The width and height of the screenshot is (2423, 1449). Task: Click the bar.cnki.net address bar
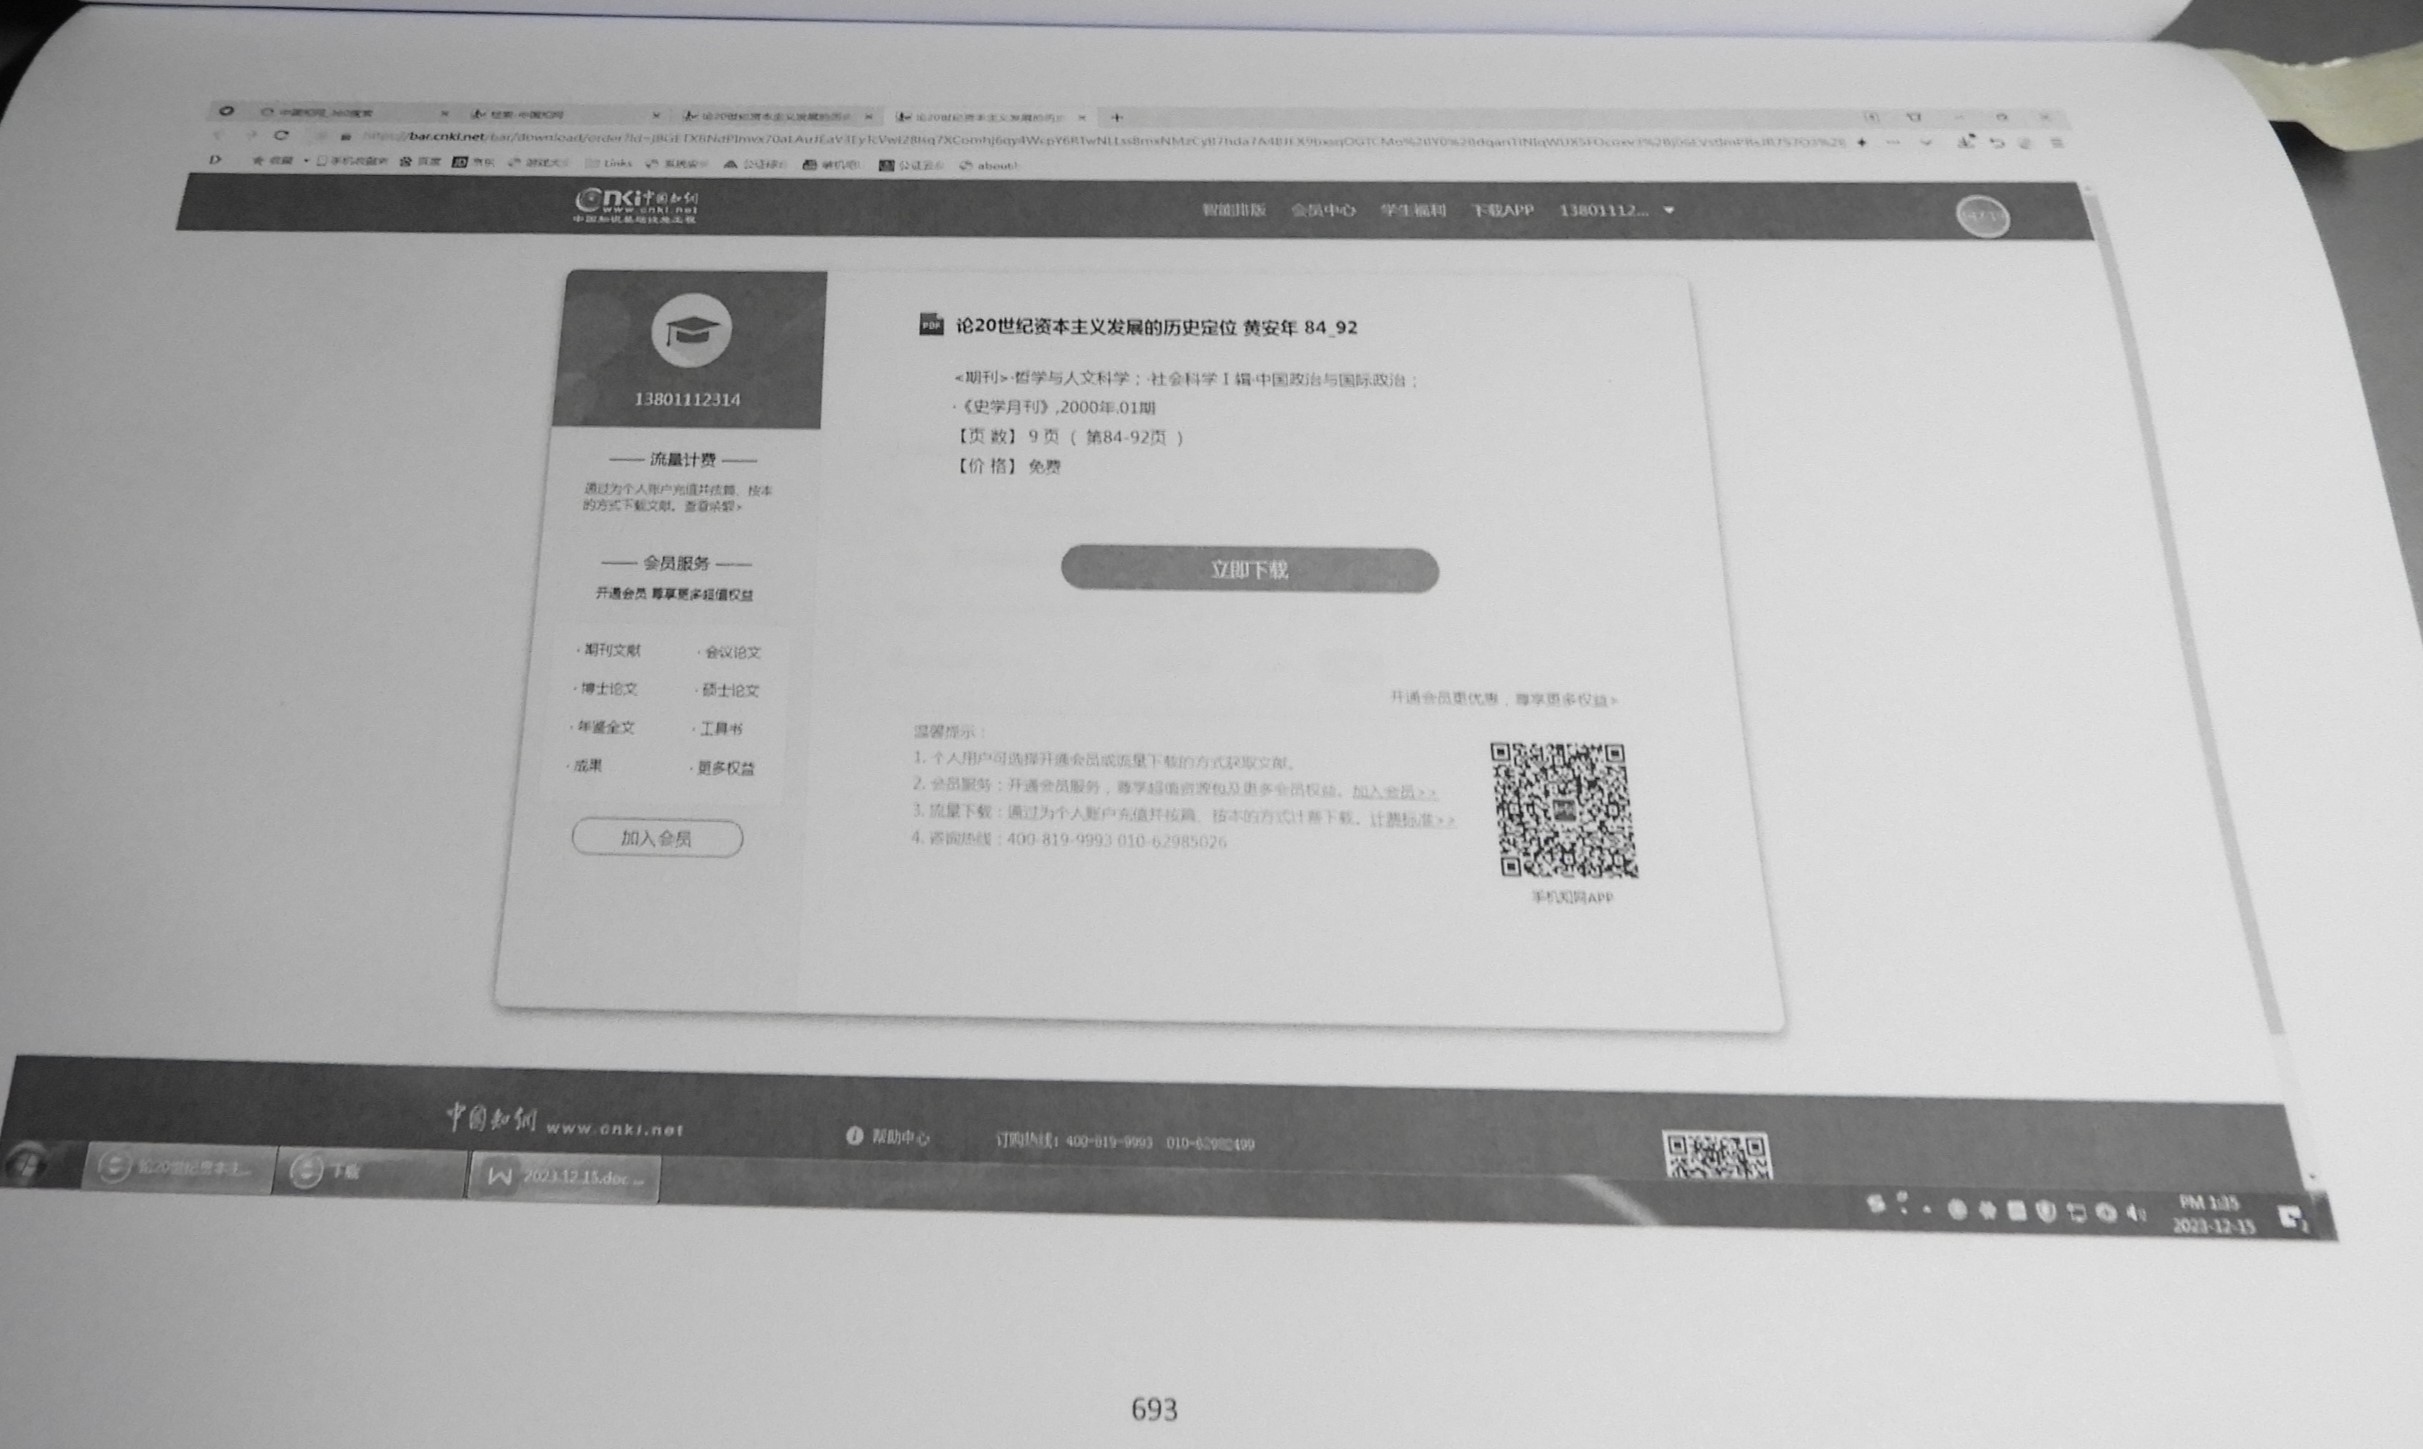coord(1100,140)
